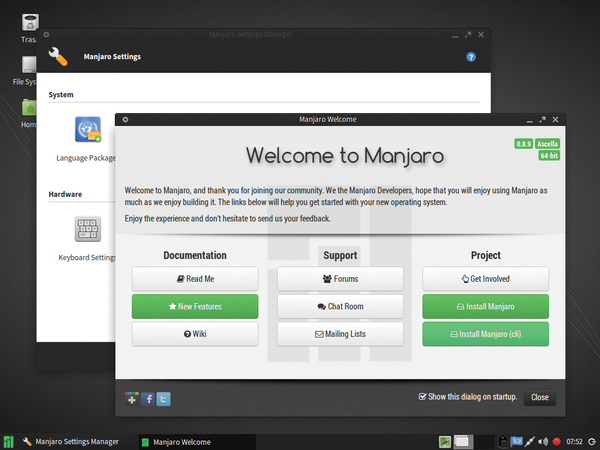Click the blue flag keyboard layout tray icon
The height and width of the screenshot is (450, 600).
pos(517,441)
